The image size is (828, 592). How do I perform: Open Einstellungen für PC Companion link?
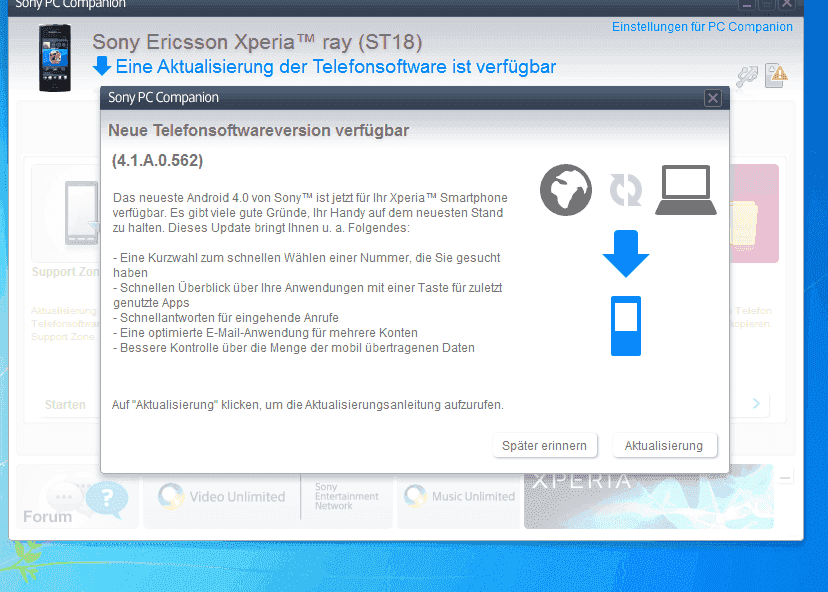coord(702,26)
